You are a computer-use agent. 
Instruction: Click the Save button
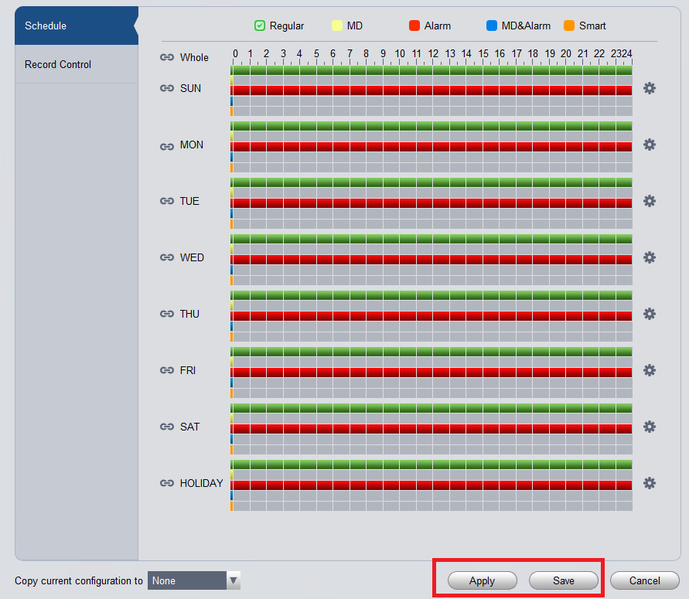point(563,581)
